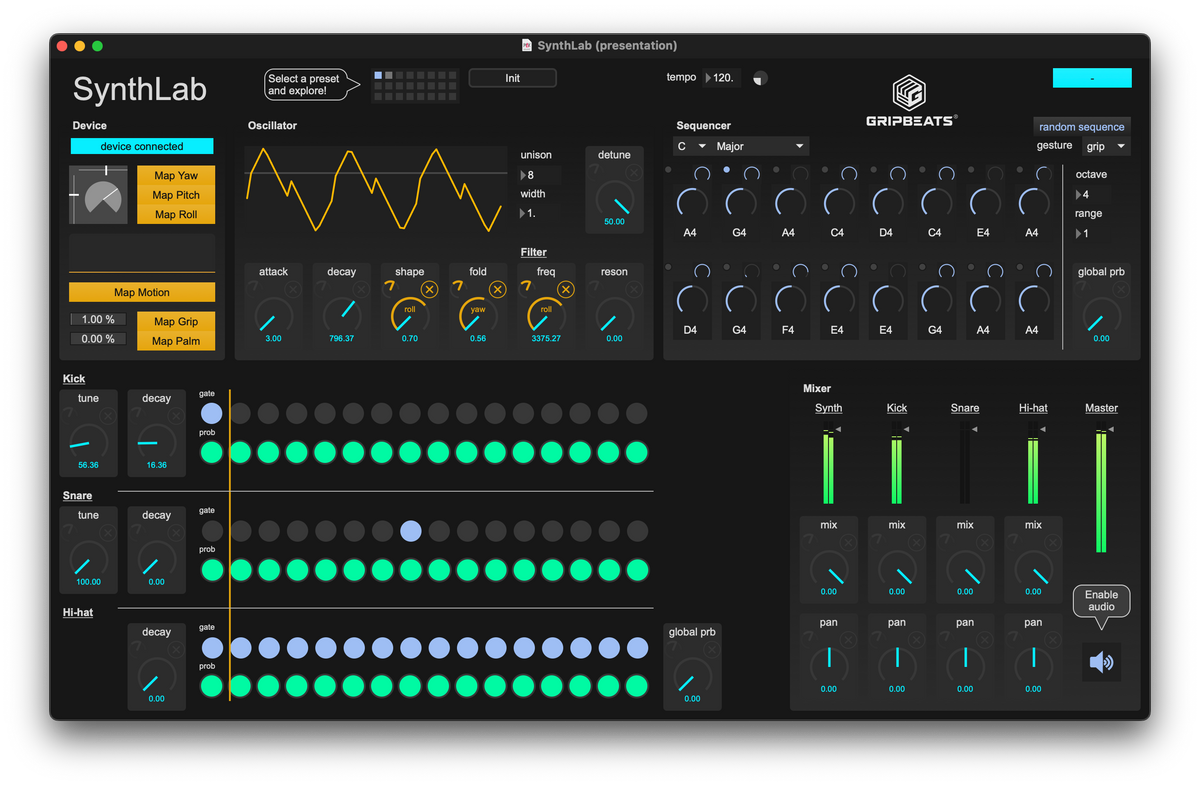
Task: Click the Map Yaw button
Action: 176,175
